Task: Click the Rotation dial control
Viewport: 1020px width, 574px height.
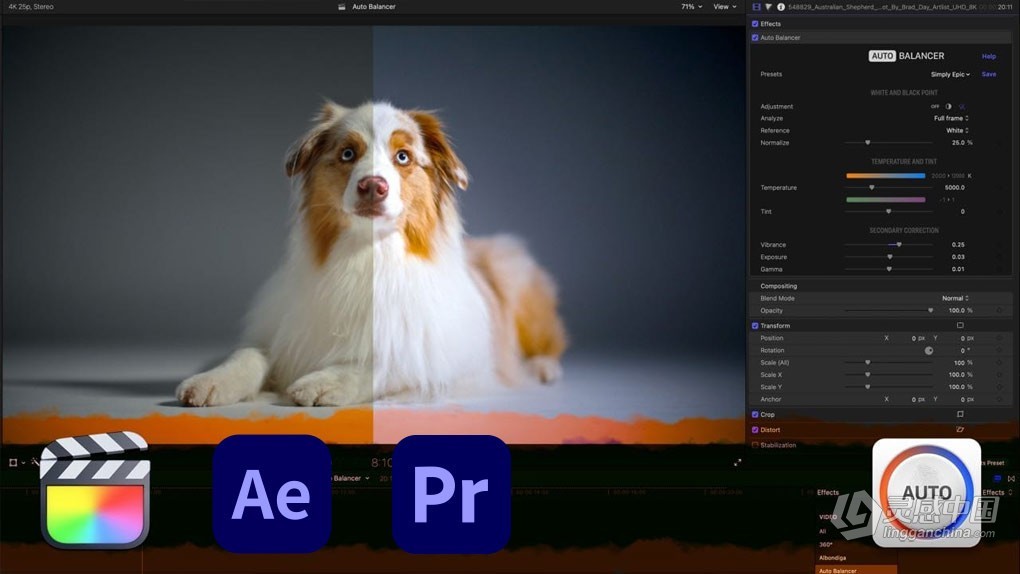Action: pos(929,350)
